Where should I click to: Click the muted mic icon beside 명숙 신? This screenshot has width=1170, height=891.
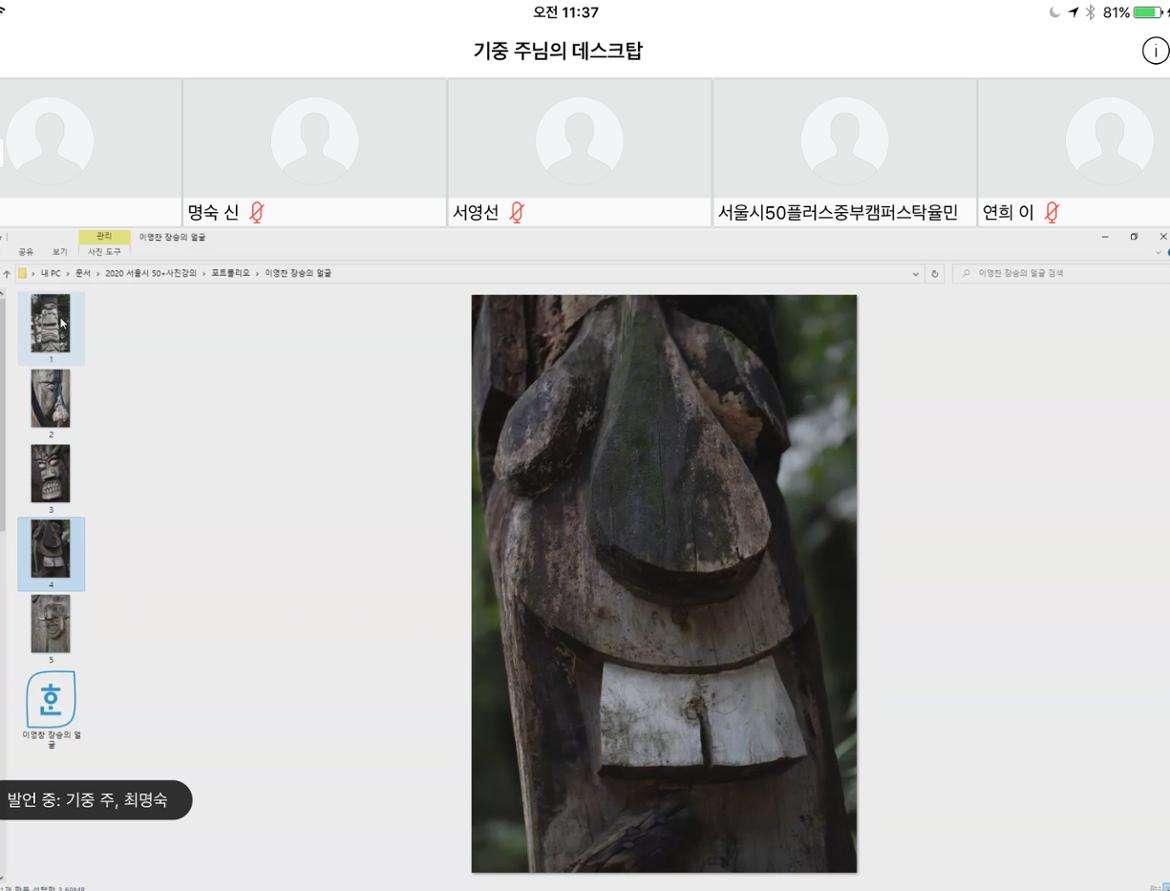[x=257, y=212]
